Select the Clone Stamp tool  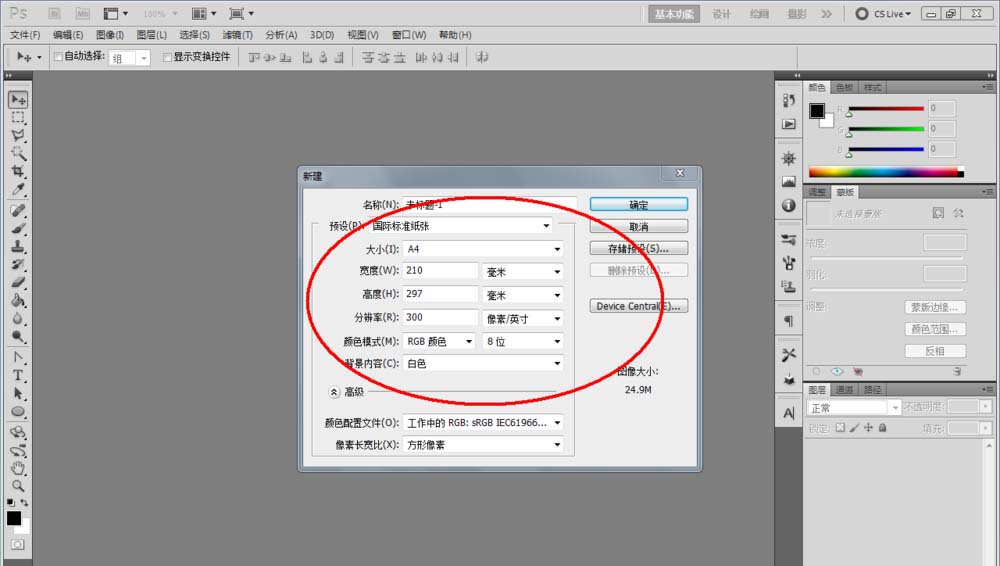point(18,246)
